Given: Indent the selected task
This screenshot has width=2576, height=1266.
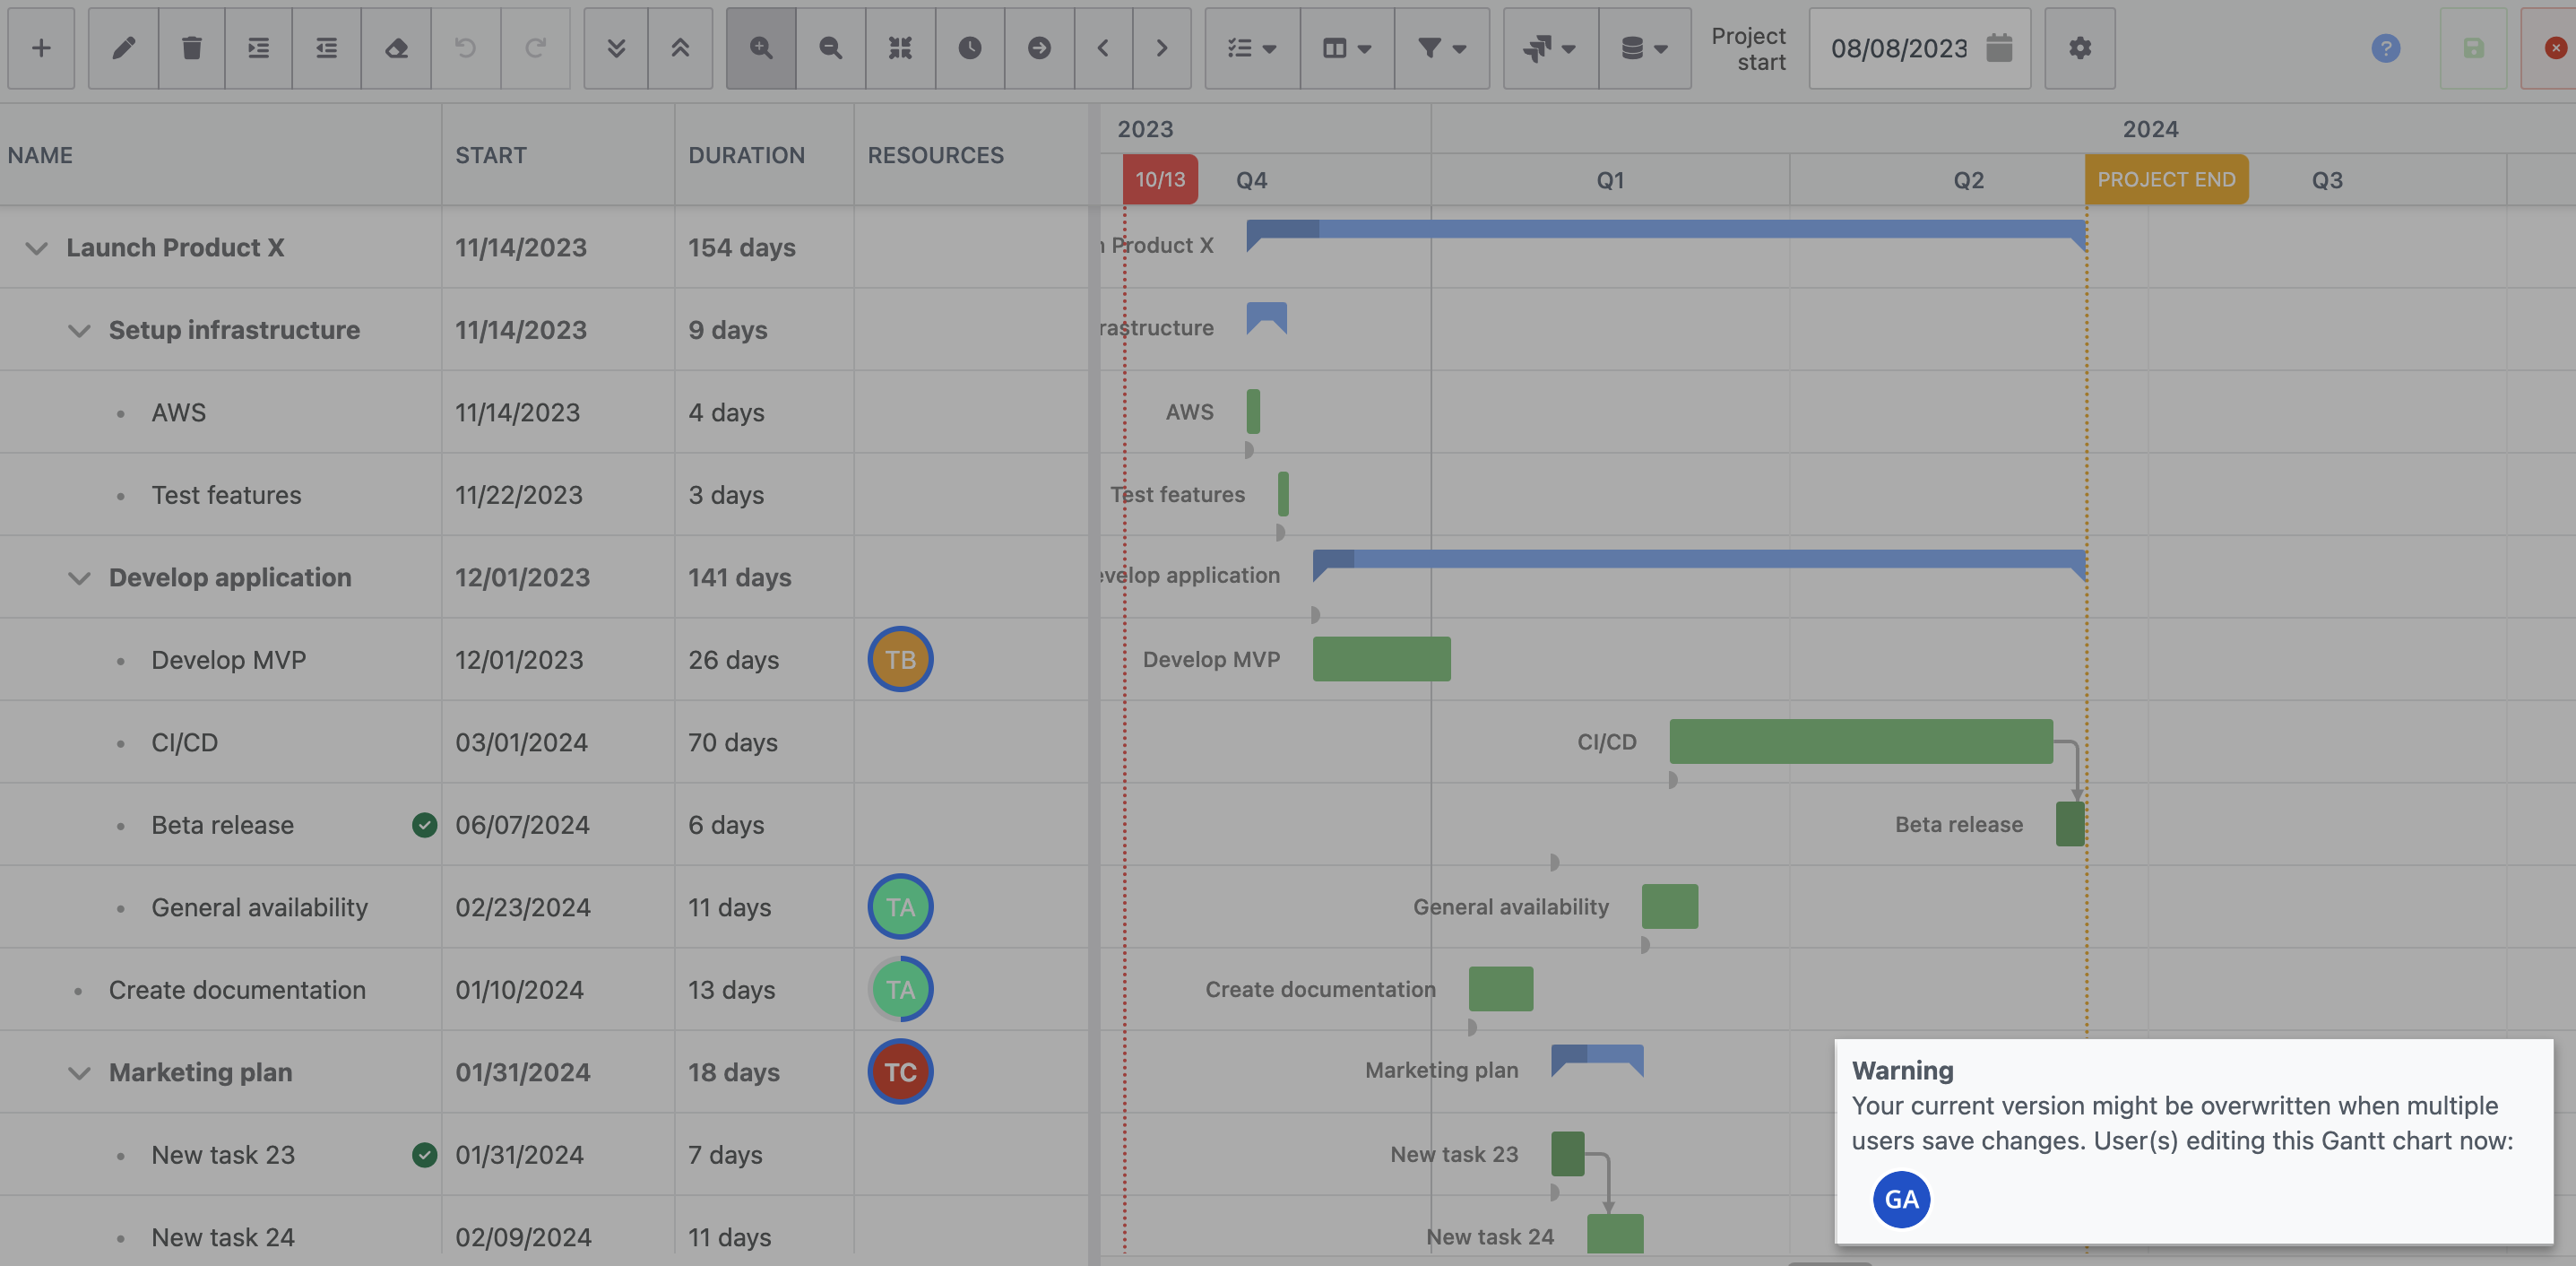Looking at the screenshot, I should point(258,47).
